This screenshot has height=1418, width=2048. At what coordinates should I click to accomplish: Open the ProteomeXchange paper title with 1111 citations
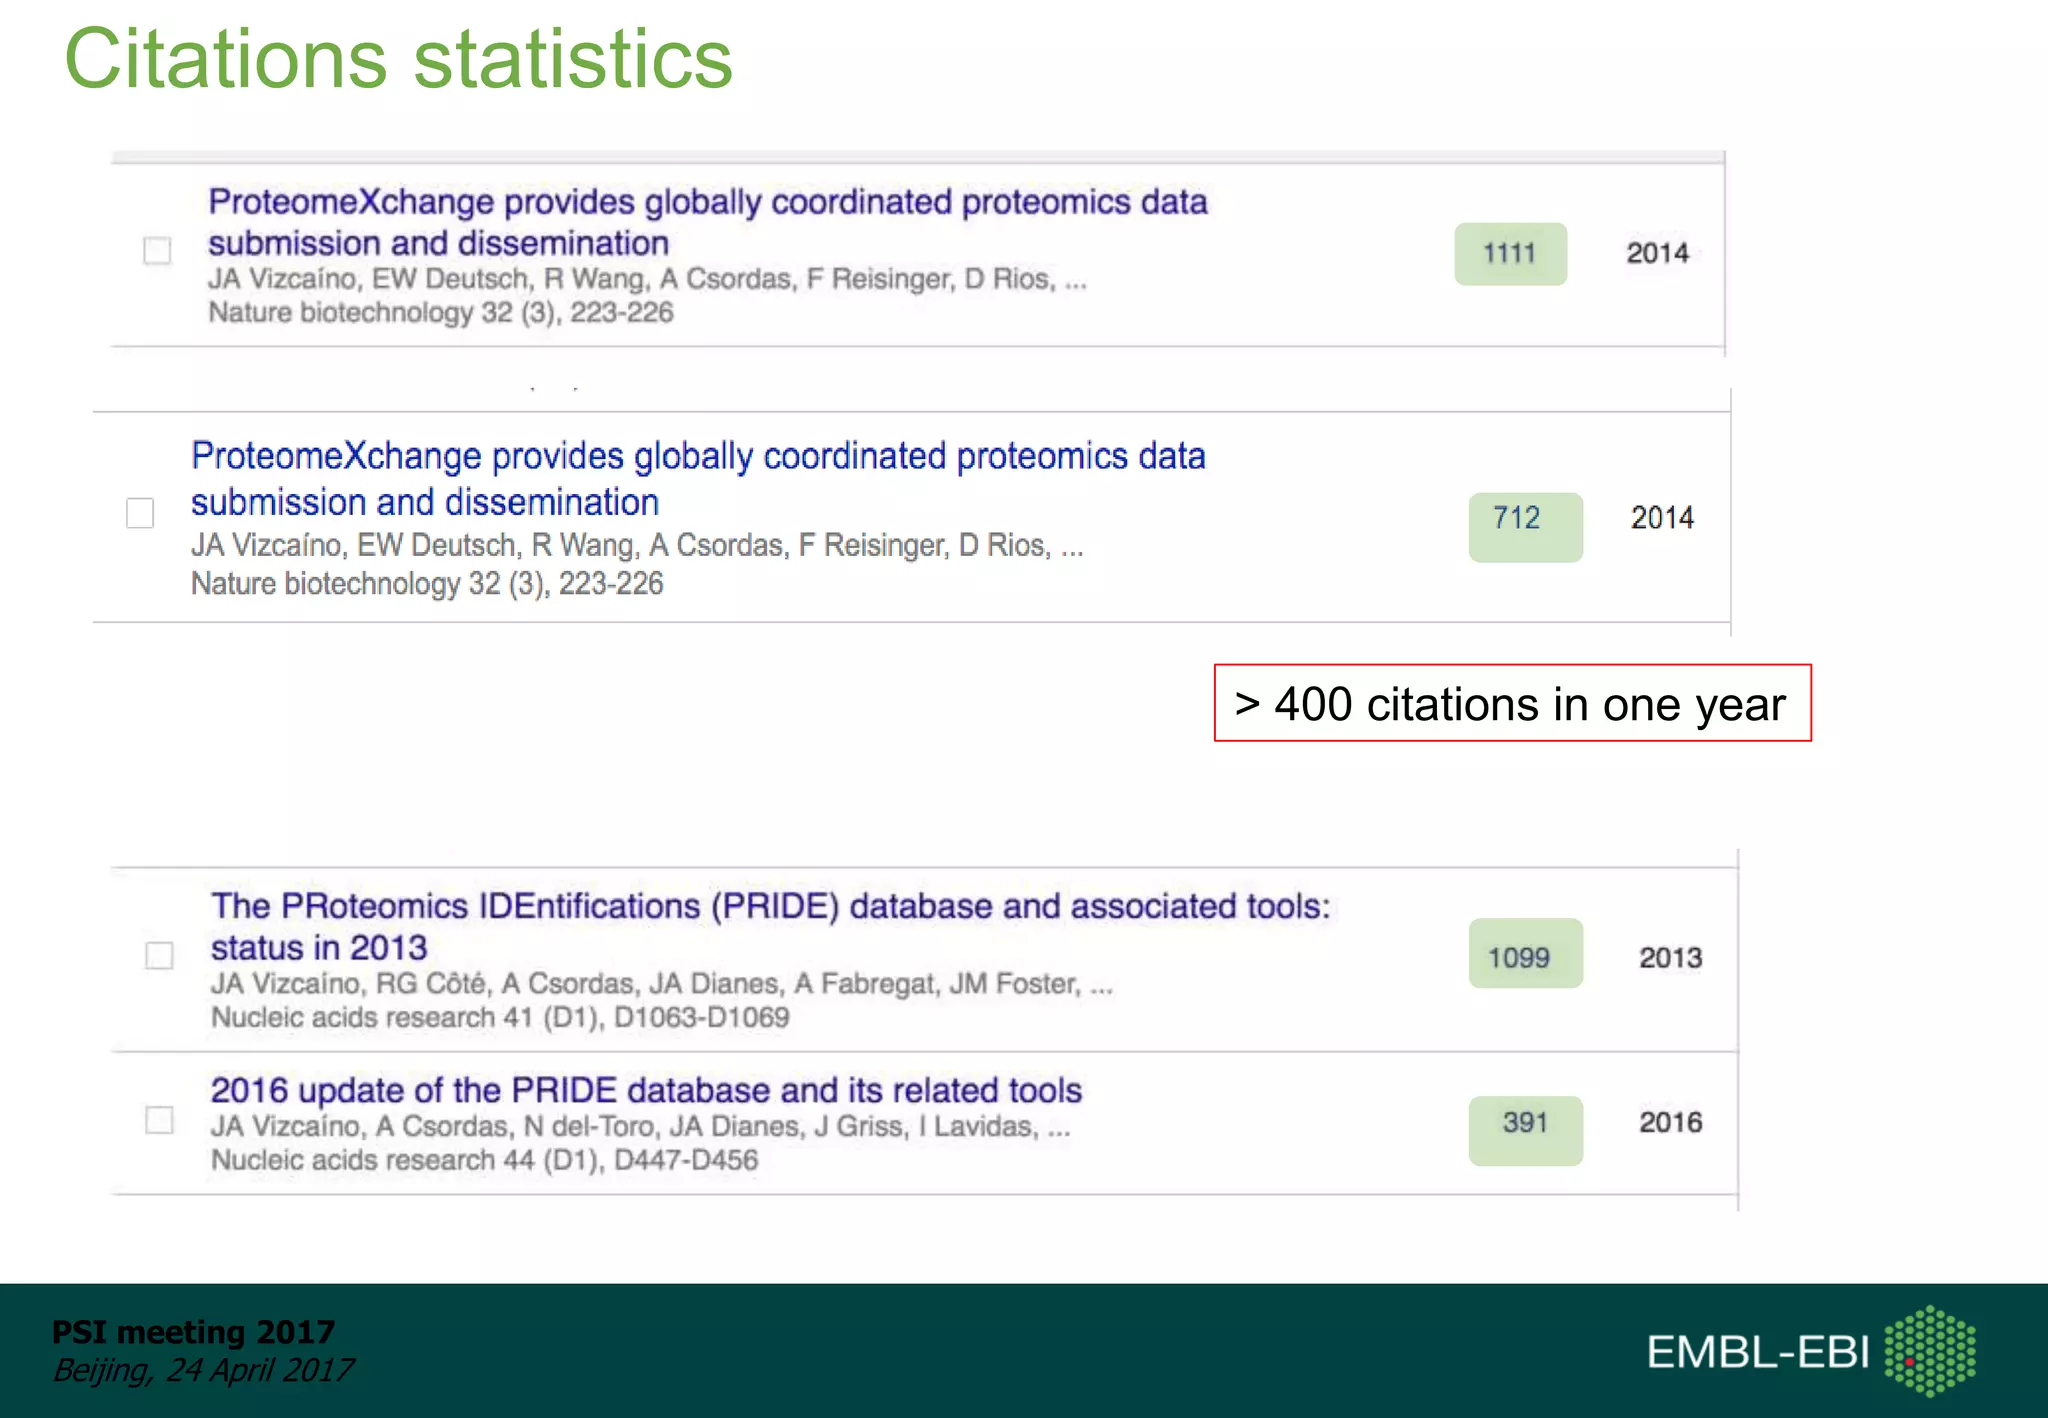(x=708, y=222)
